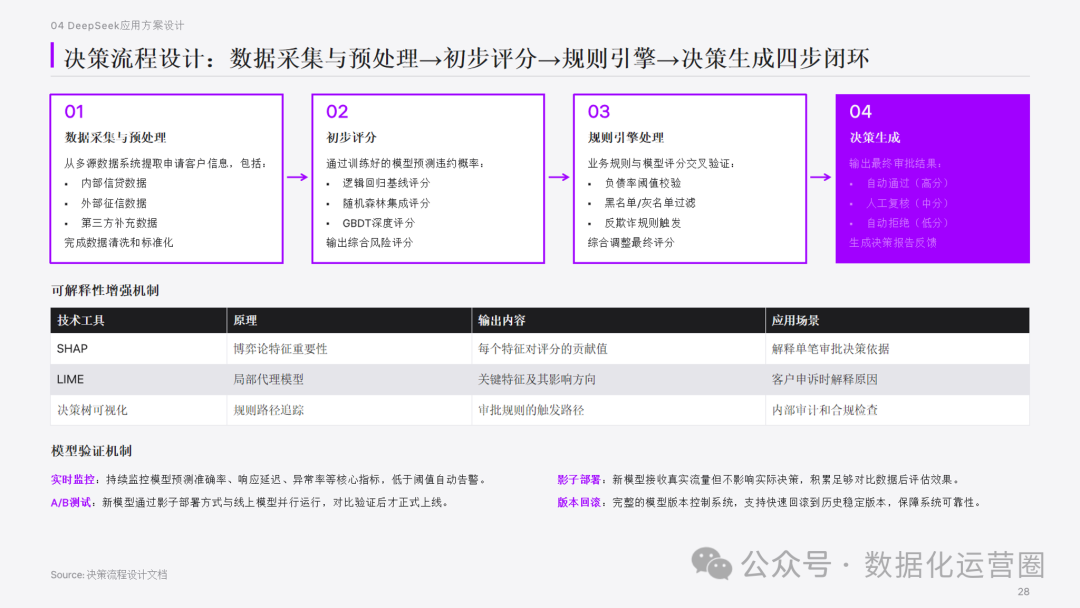The height and width of the screenshot is (608, 1080).
Task: Select the line 输出综合风险评分
Action: pos(369,242)
